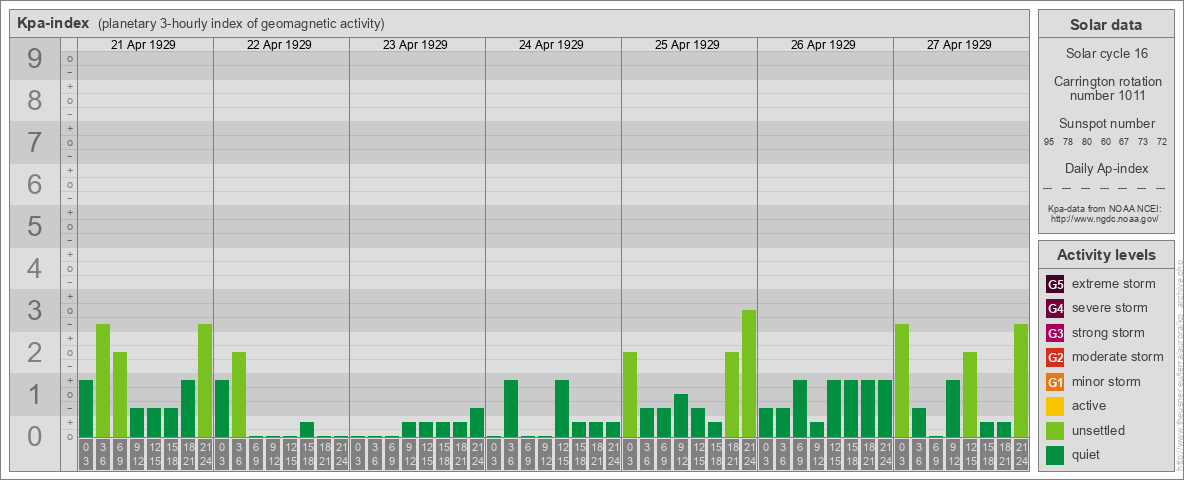The image size is (1184, 480).
Task: Click the G5 extreme storm badge
Action: [x=1055, y=284]
